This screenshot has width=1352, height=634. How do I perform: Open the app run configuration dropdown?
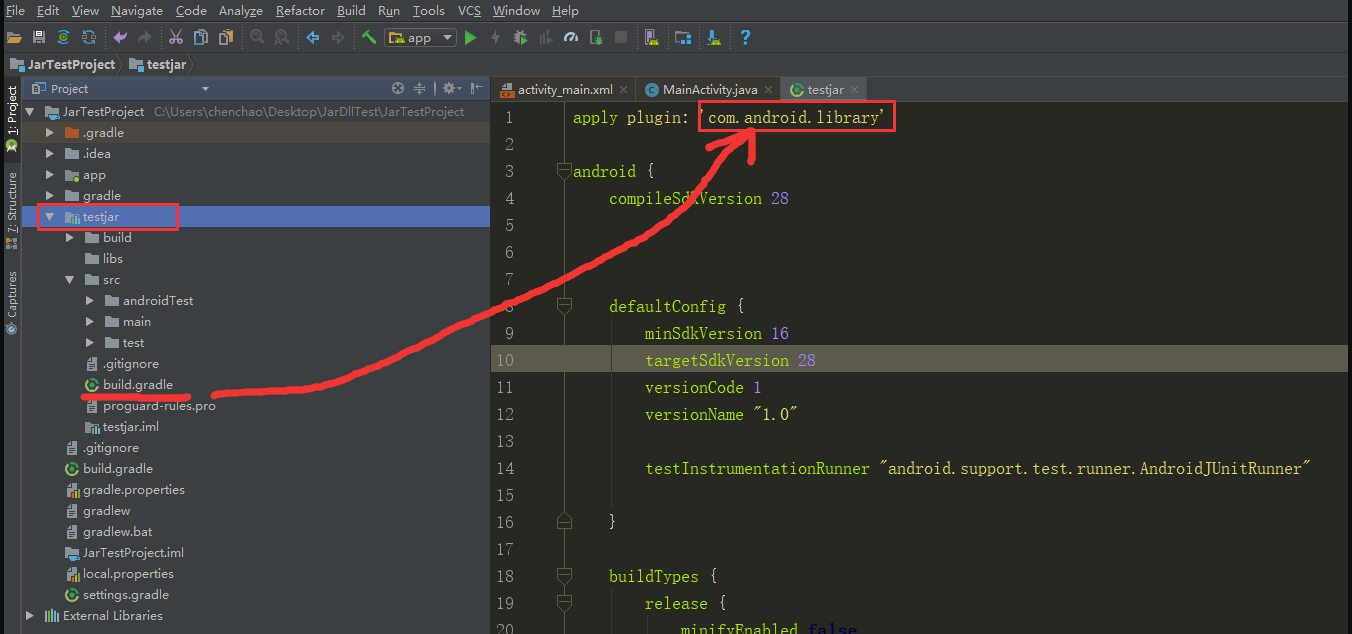tap(420, 38)
